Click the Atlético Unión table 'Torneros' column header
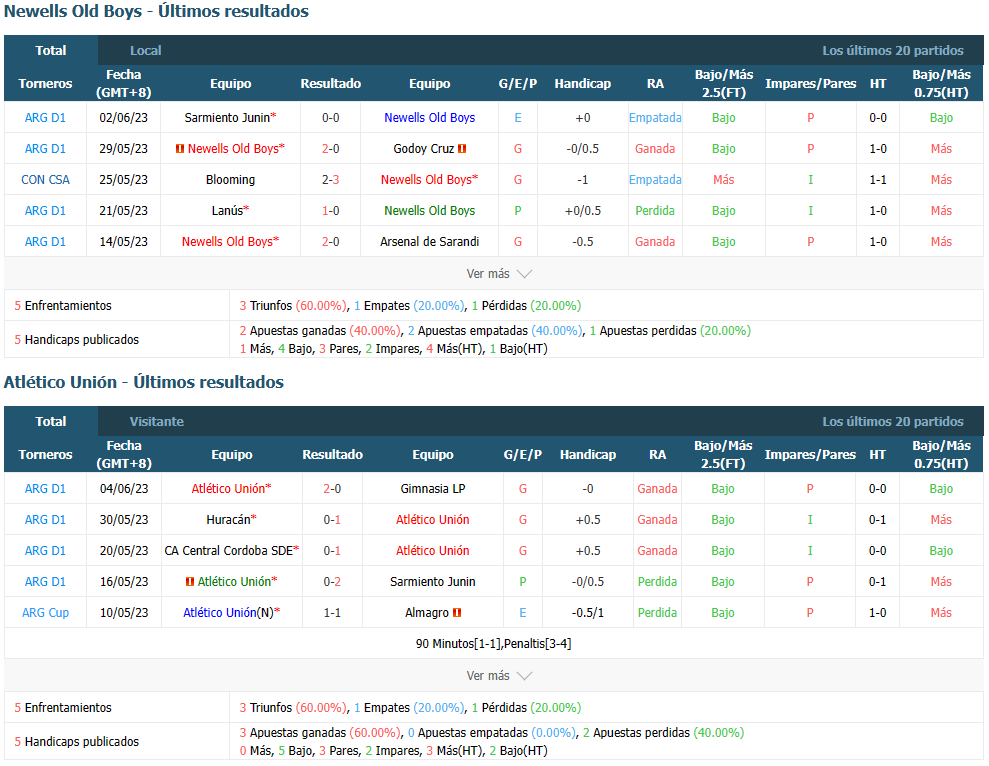 pos(45,454)
